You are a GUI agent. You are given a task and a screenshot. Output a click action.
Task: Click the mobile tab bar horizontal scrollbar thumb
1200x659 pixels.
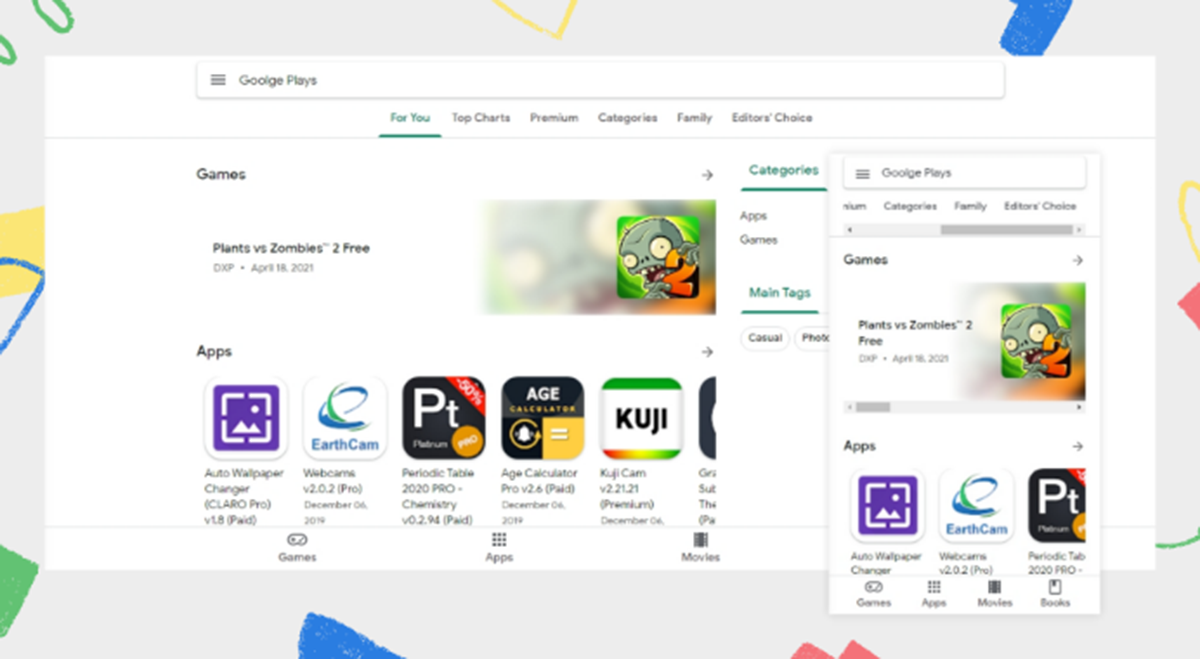(x=1006, y=230)
